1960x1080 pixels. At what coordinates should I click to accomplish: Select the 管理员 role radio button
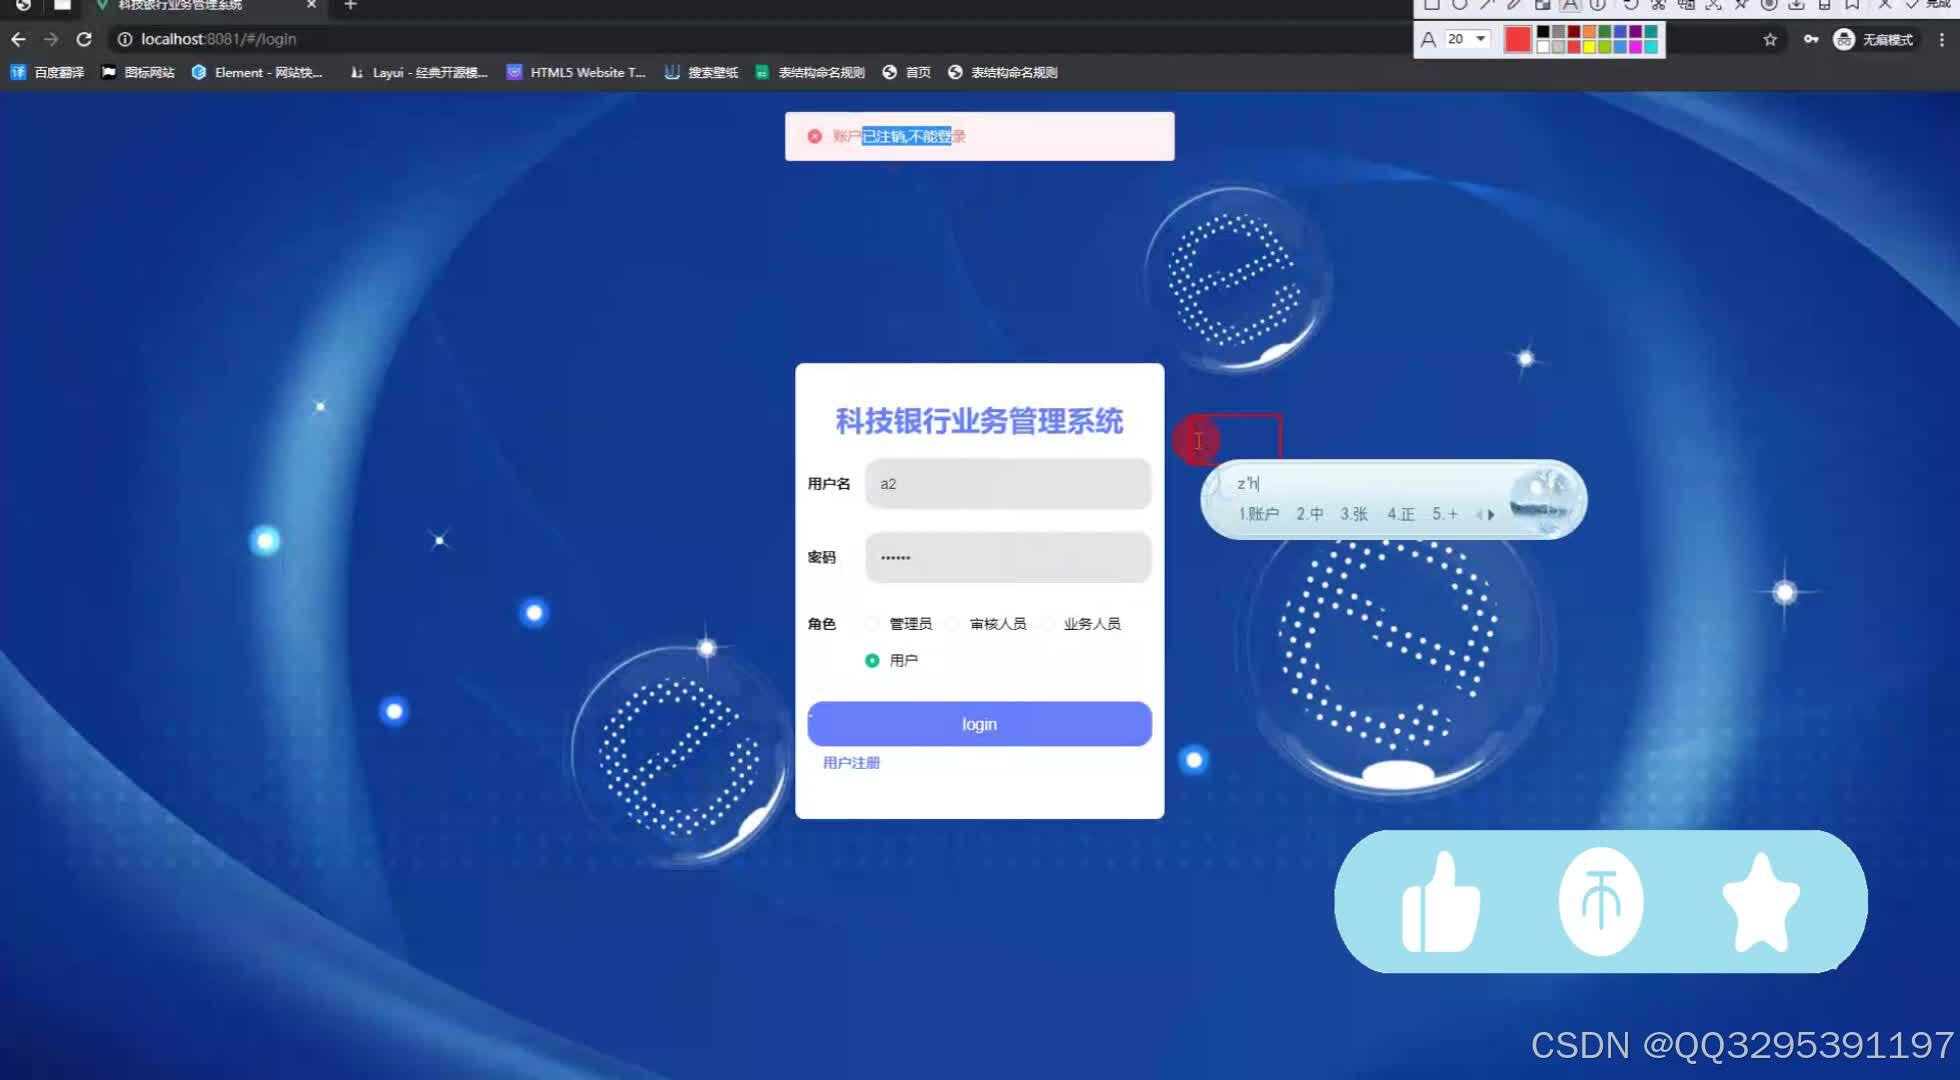[871, 622]
